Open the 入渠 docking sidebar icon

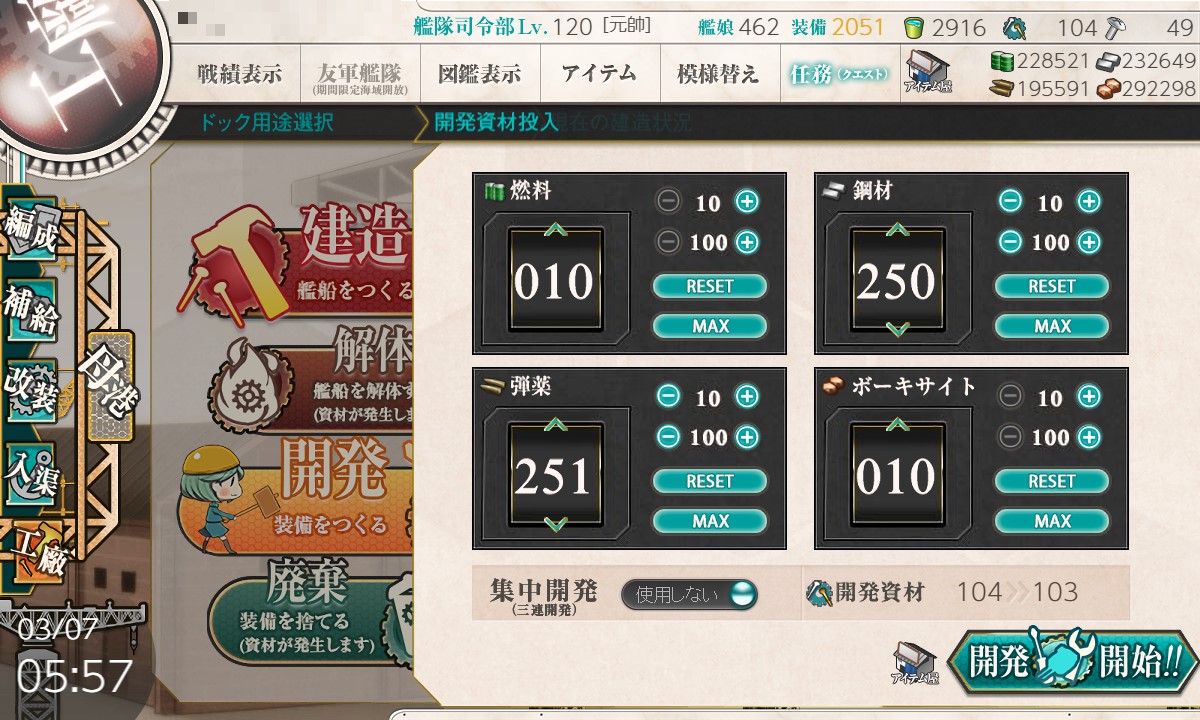coord(30,470)
